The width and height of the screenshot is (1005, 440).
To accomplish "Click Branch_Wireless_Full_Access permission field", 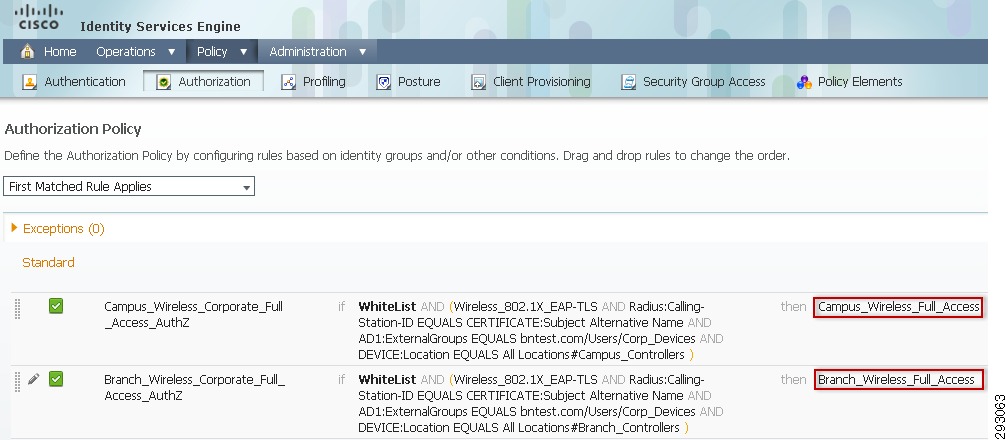I will [x=898, y=380].
